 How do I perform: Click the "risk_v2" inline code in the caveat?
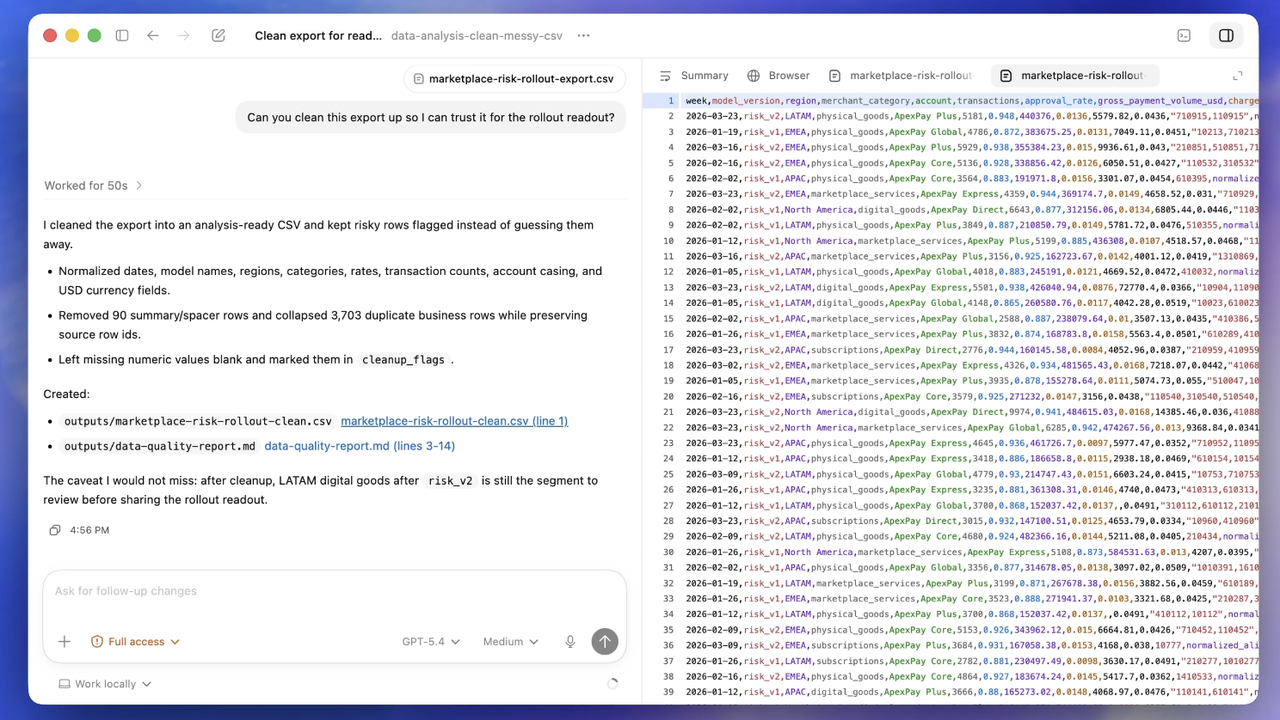(x=450, y=481)
